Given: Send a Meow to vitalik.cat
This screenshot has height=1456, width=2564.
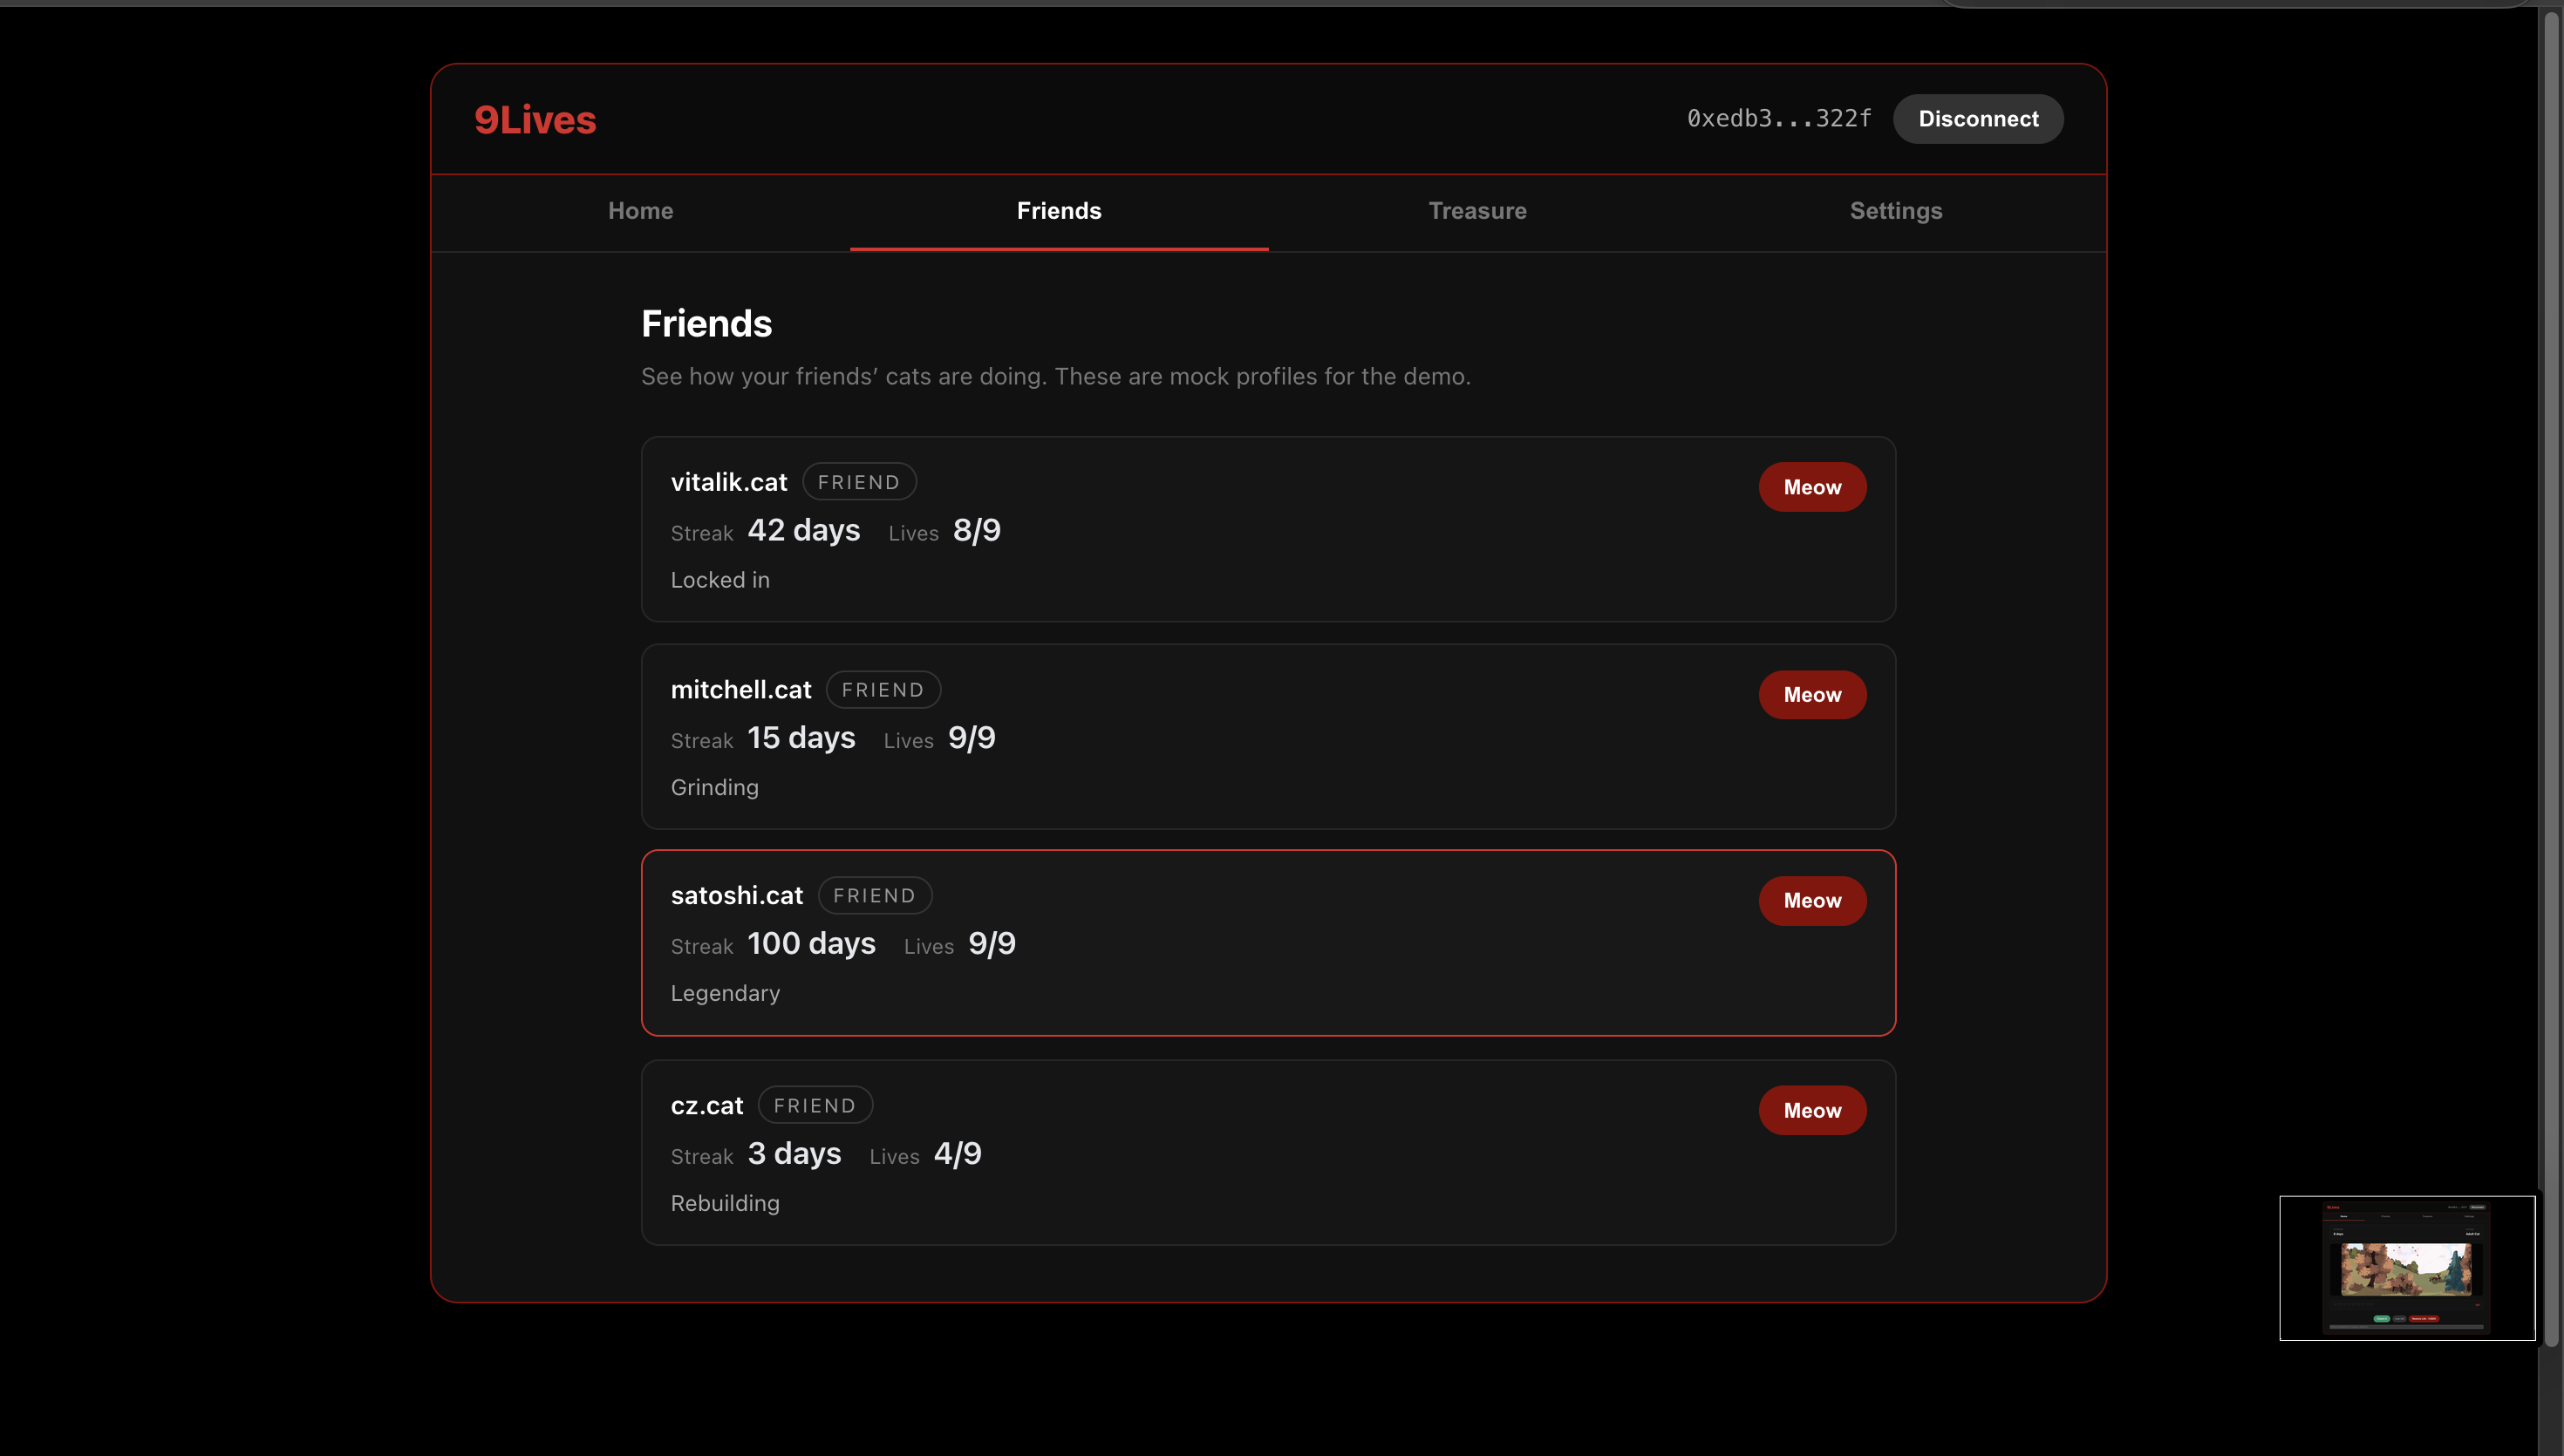Looking at the screenshot, I should pyautogui.click(x=1811, y=487).
